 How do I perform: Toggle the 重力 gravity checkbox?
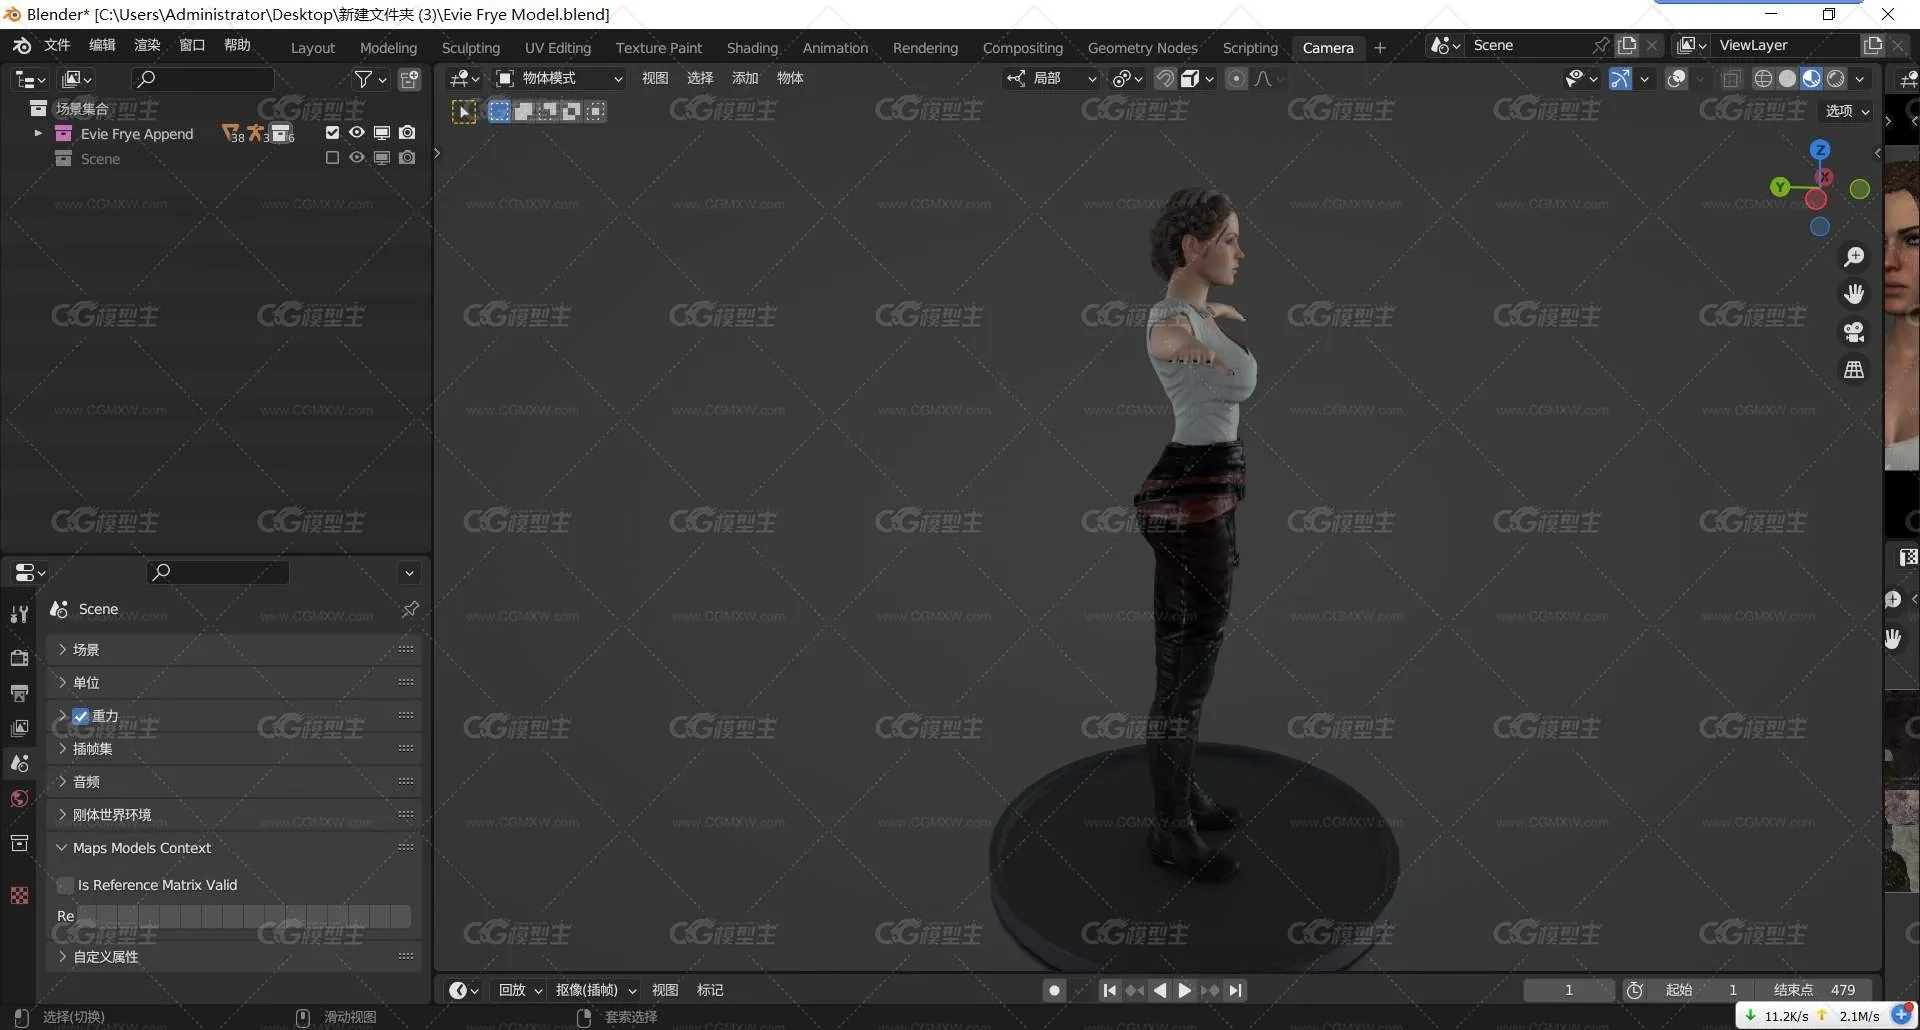(x=81, y=716)
